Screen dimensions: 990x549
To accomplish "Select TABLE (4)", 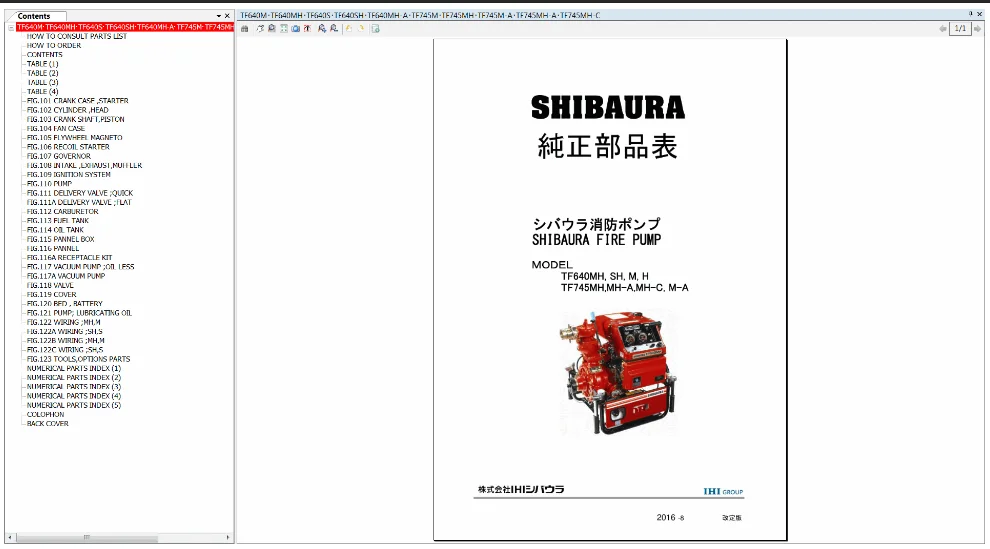I will click(42, 92).
